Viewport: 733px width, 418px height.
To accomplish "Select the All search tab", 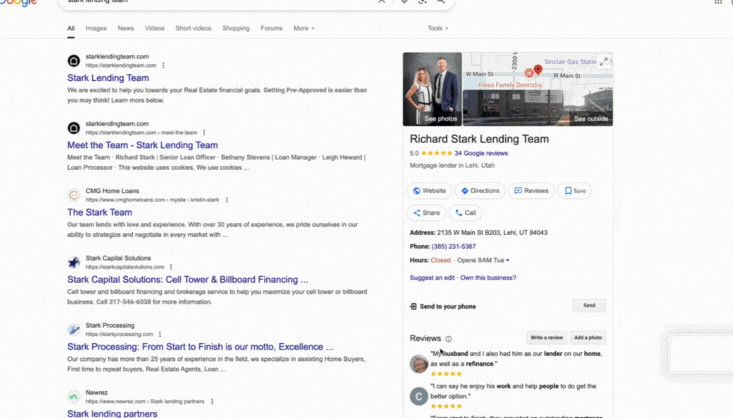I will click(x=71, y=29).
